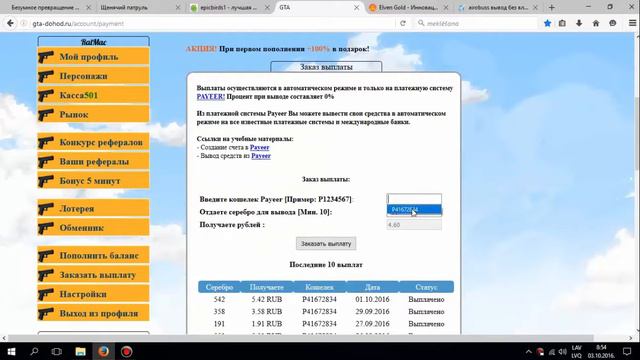
Task: Select the 01.10.2016 date cell
Action: [372, 299]
